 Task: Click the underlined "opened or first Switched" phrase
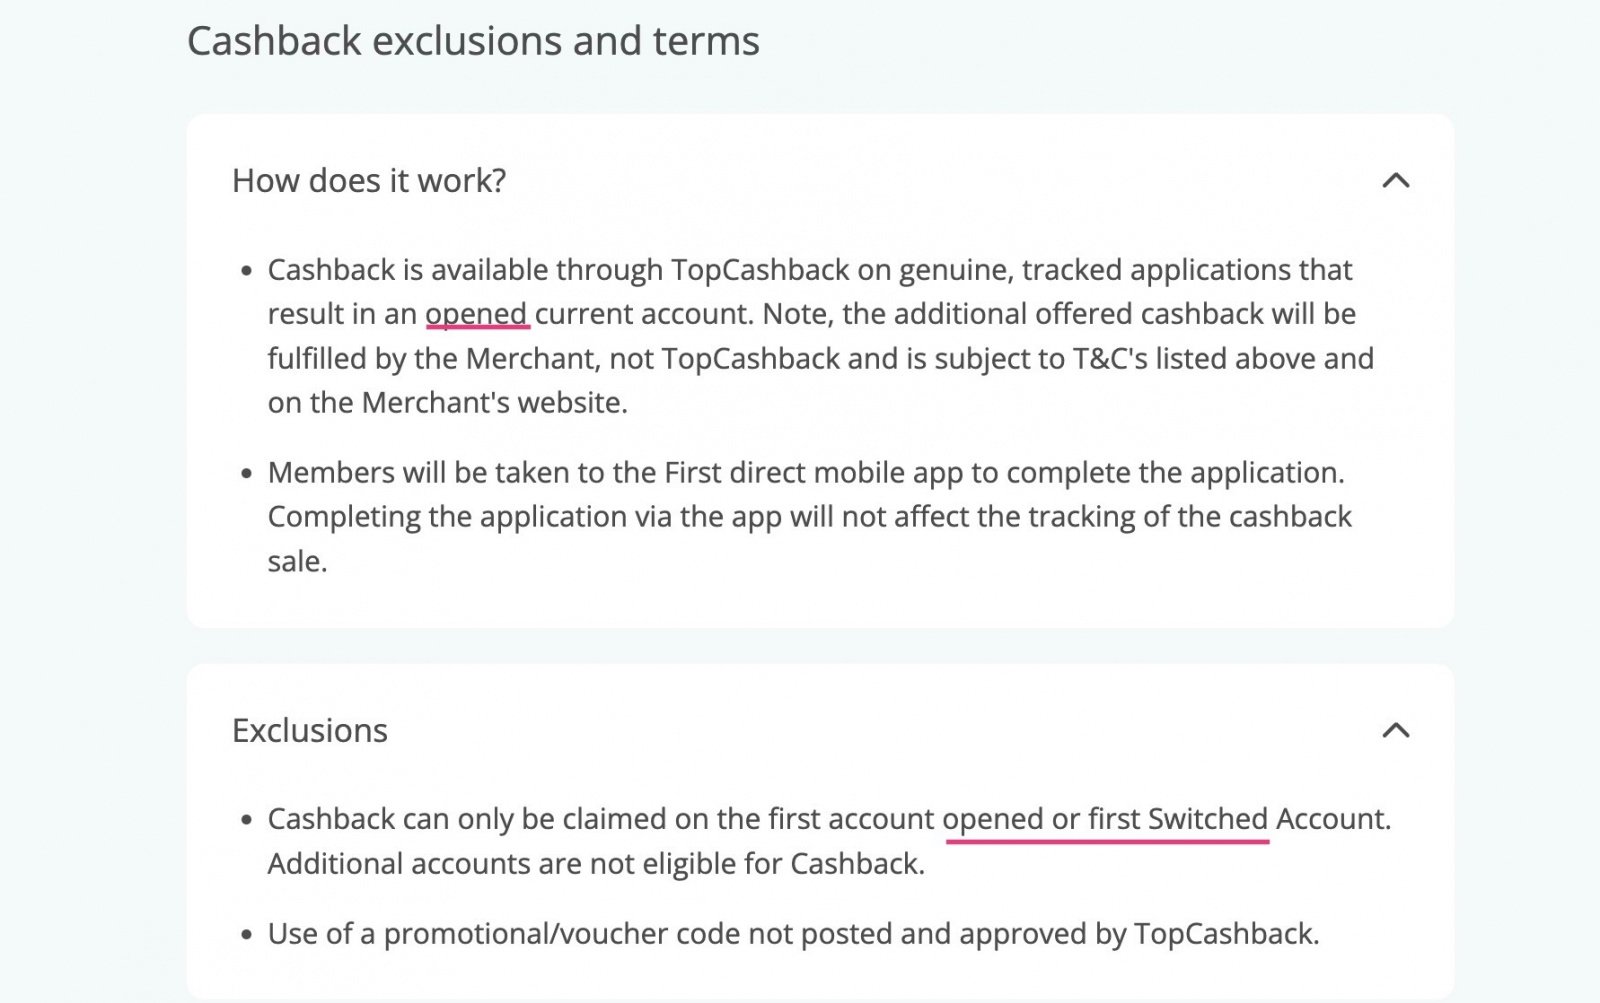(x=1106, y=819)
